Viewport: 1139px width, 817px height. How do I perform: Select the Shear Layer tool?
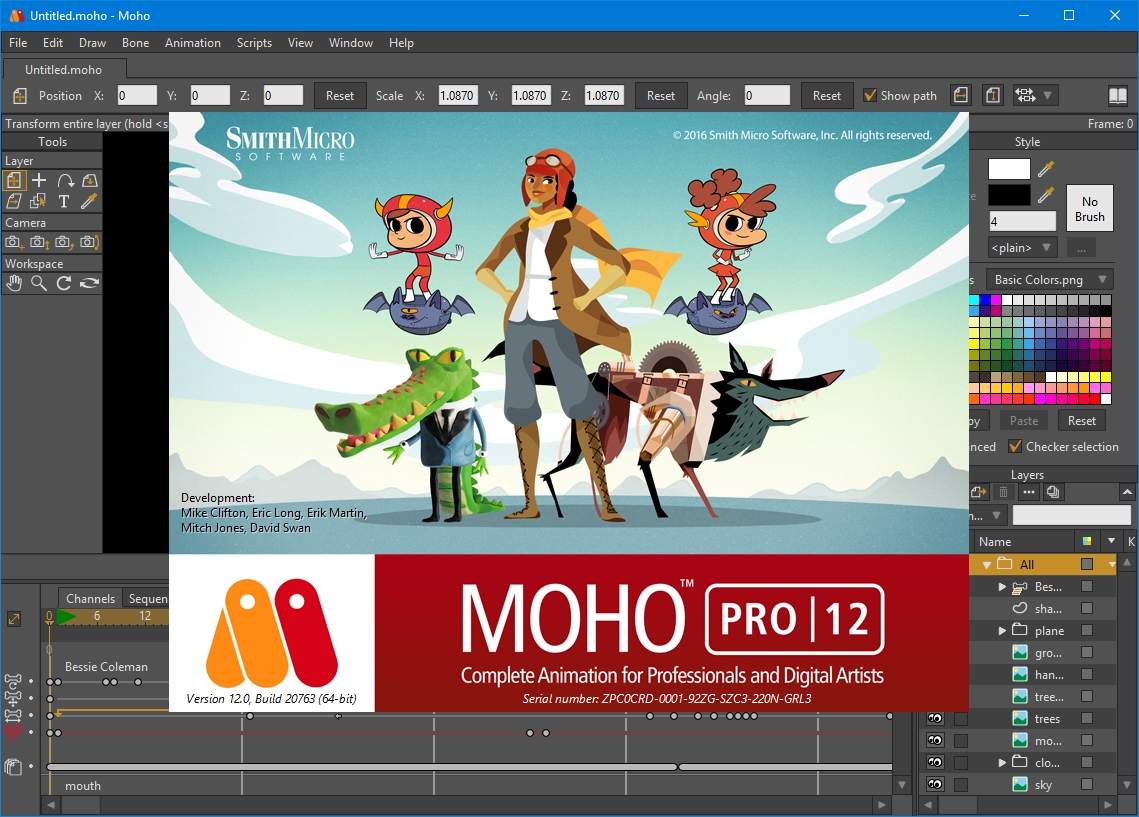click(15, 201)
